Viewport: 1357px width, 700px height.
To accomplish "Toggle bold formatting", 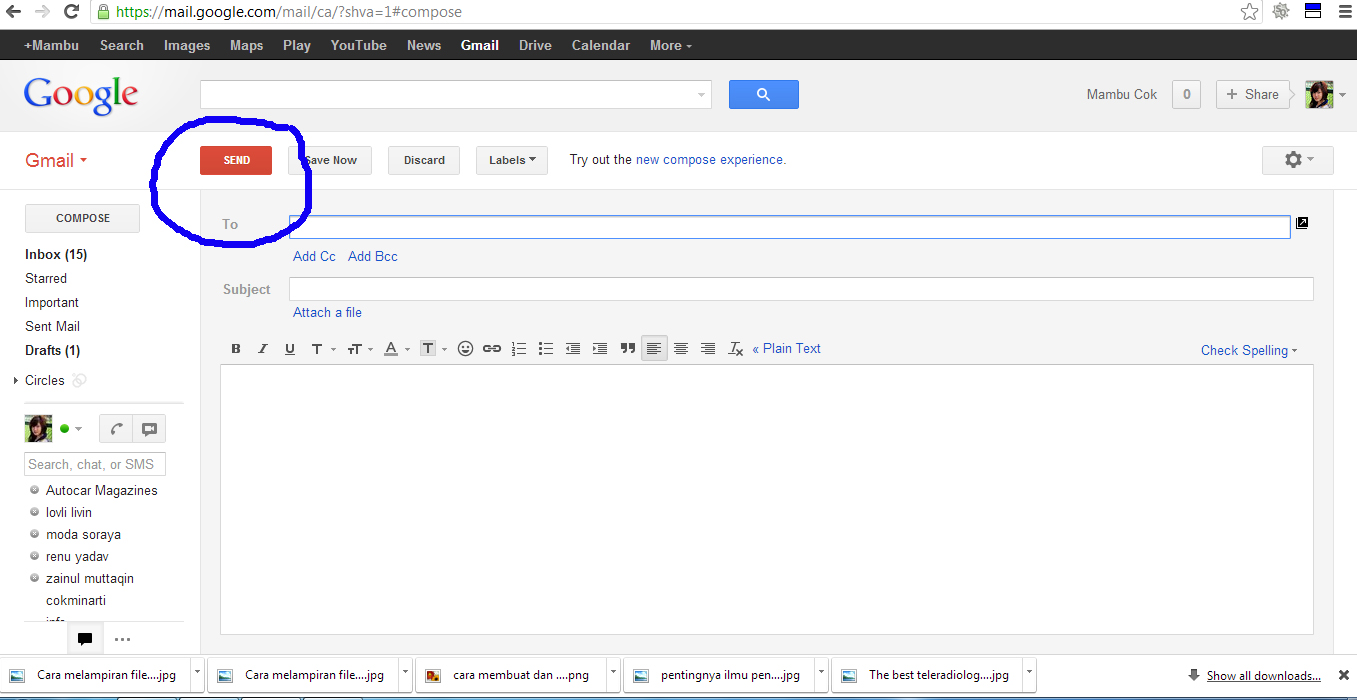I will pos(236,348).
